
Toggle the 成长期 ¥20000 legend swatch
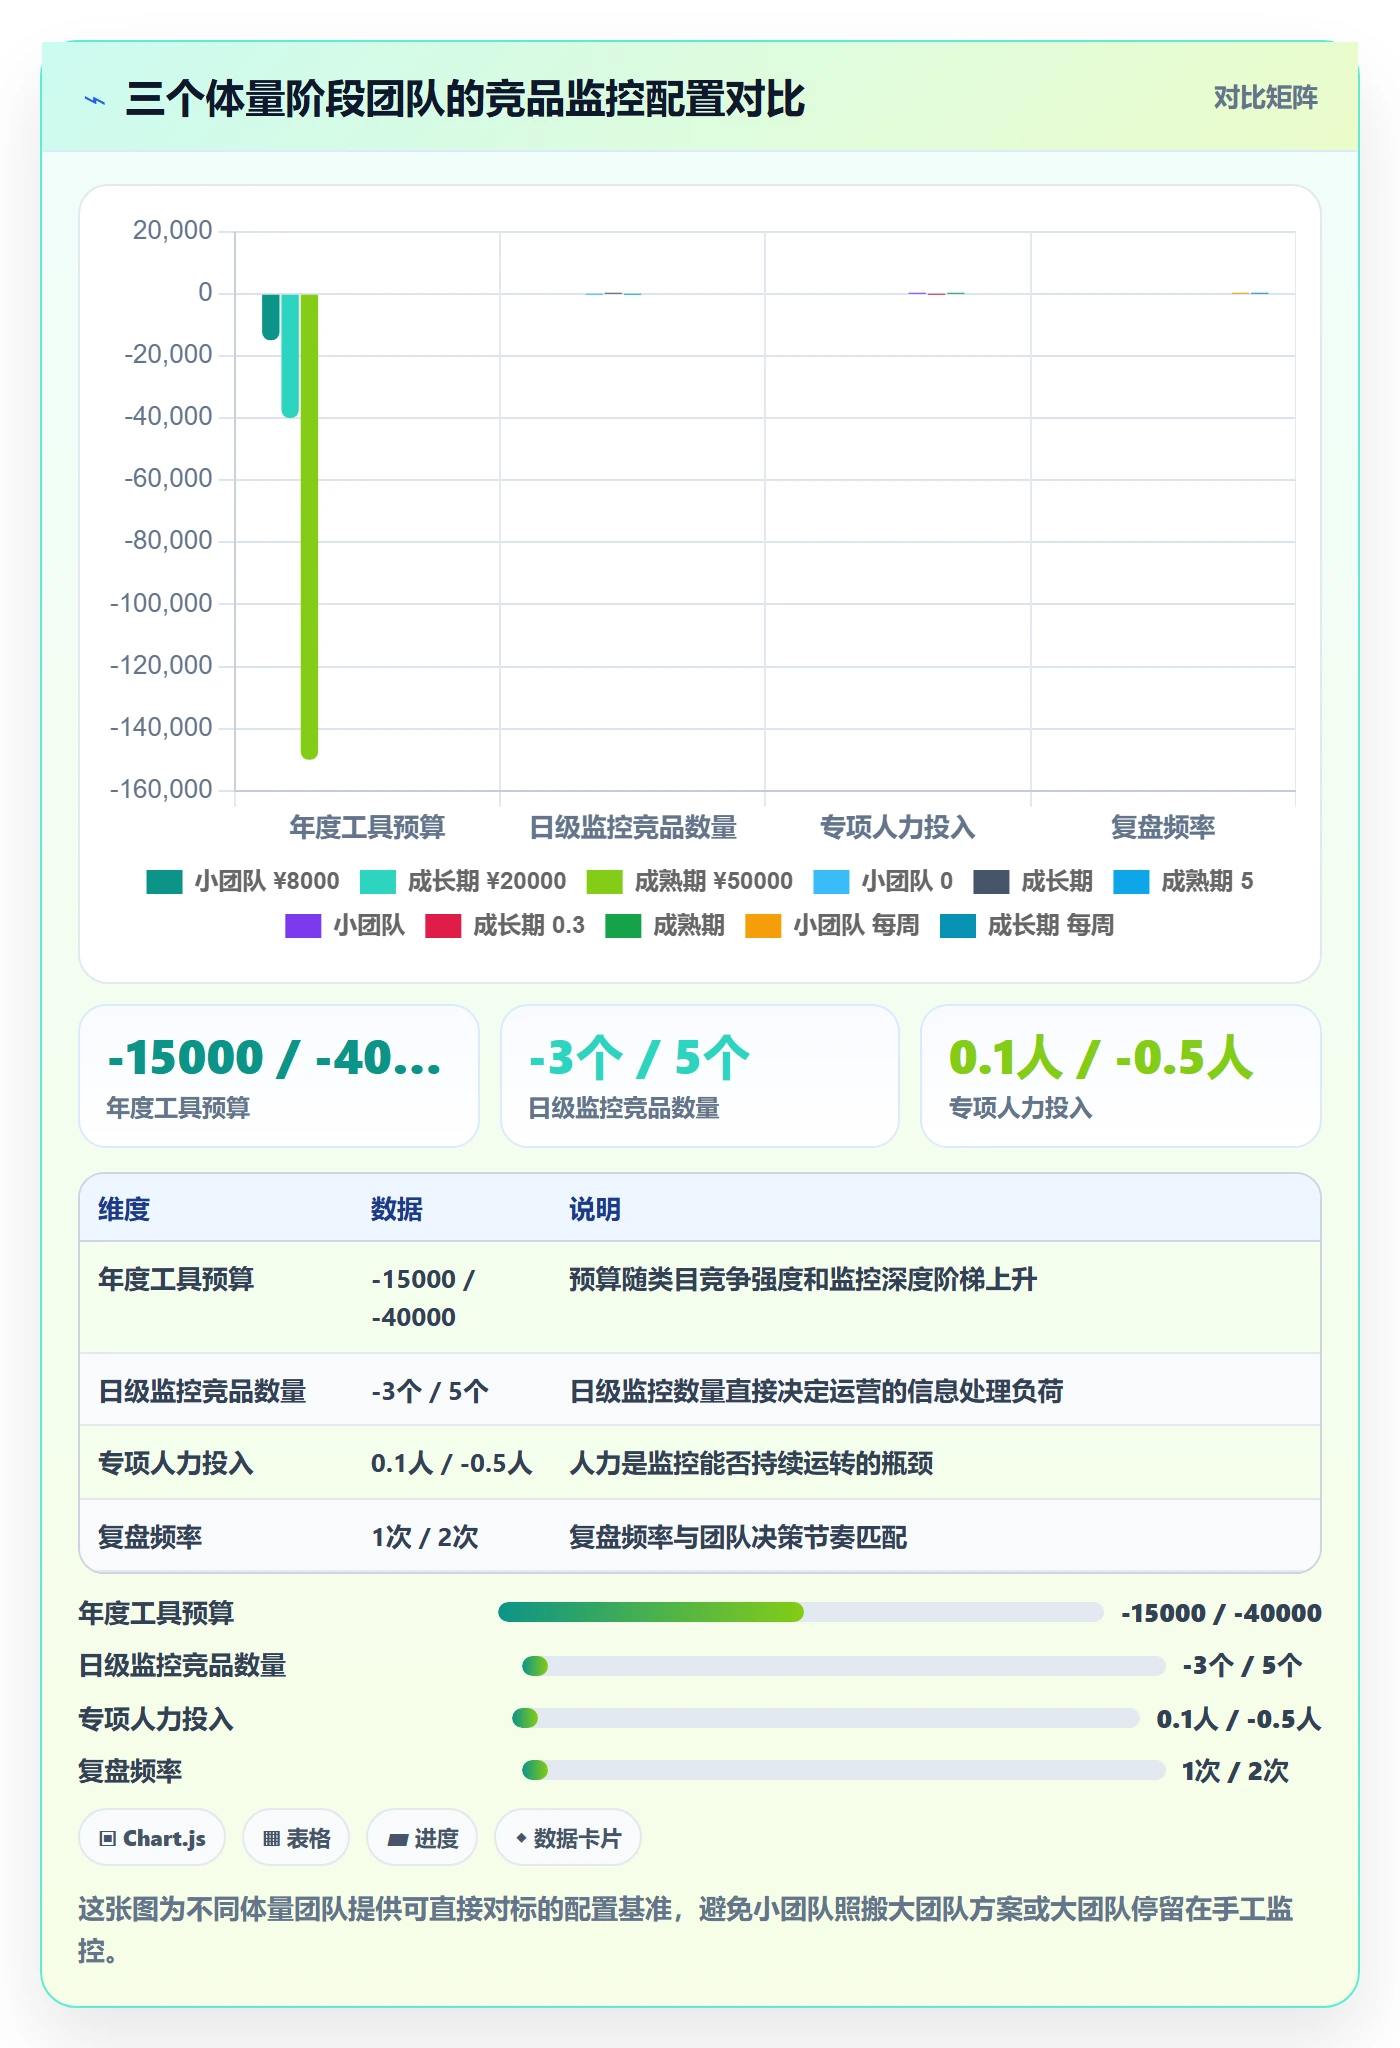coord(378,881)
